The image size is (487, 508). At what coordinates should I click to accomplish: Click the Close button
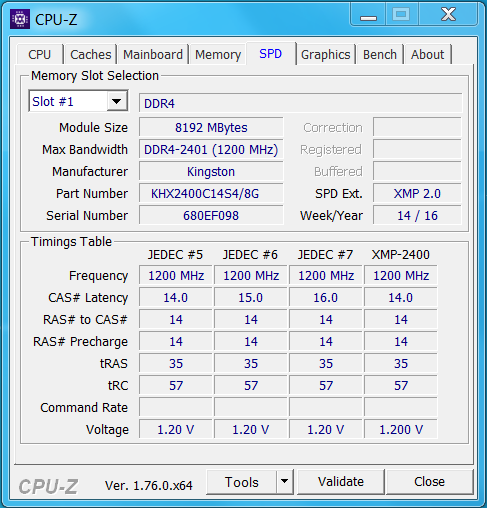click(x=430, y=482)
